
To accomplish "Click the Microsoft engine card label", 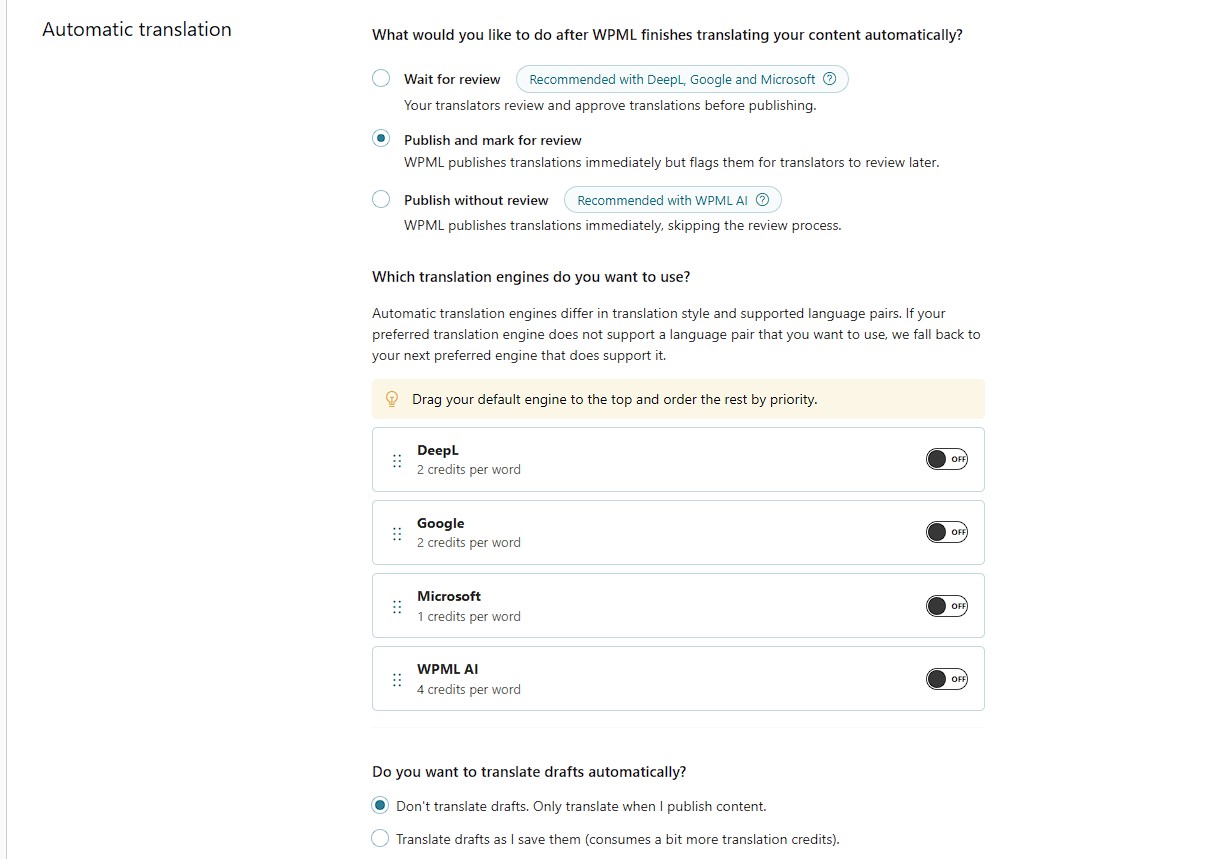I will coord(449,596).
